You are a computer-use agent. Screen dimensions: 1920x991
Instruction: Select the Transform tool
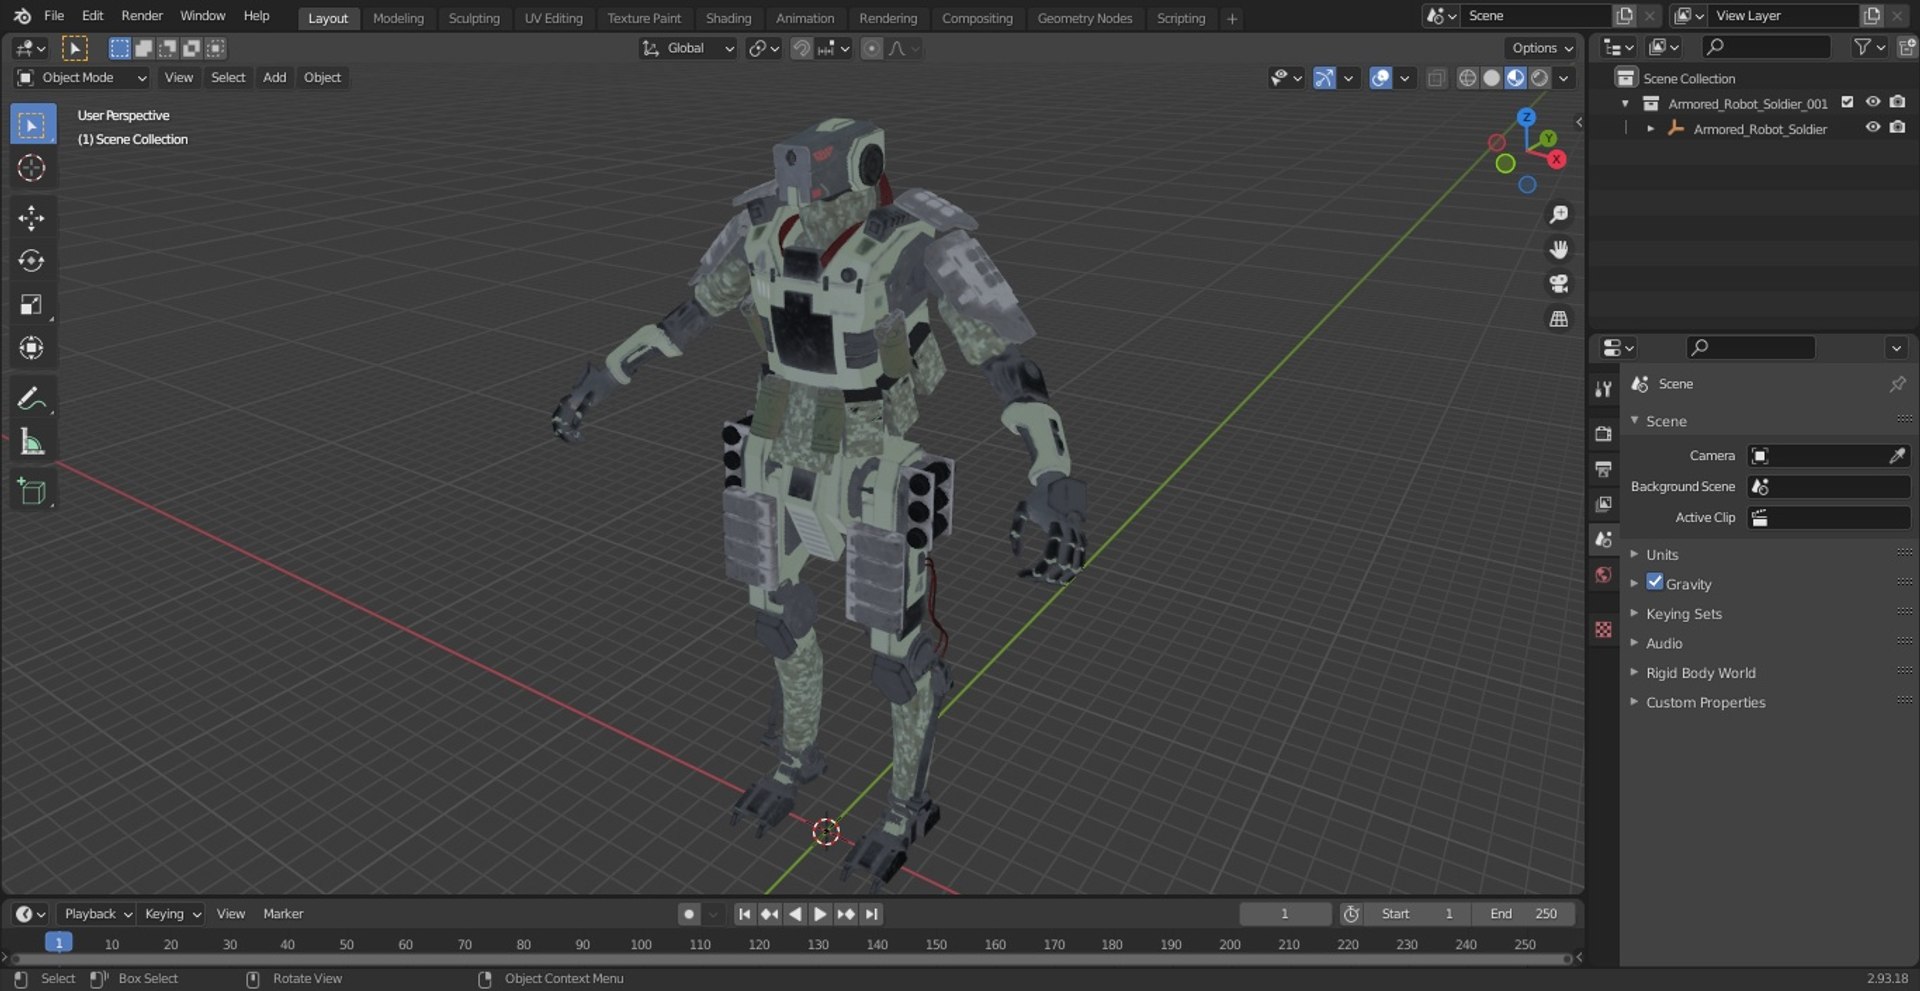click(x=32, y=347)
